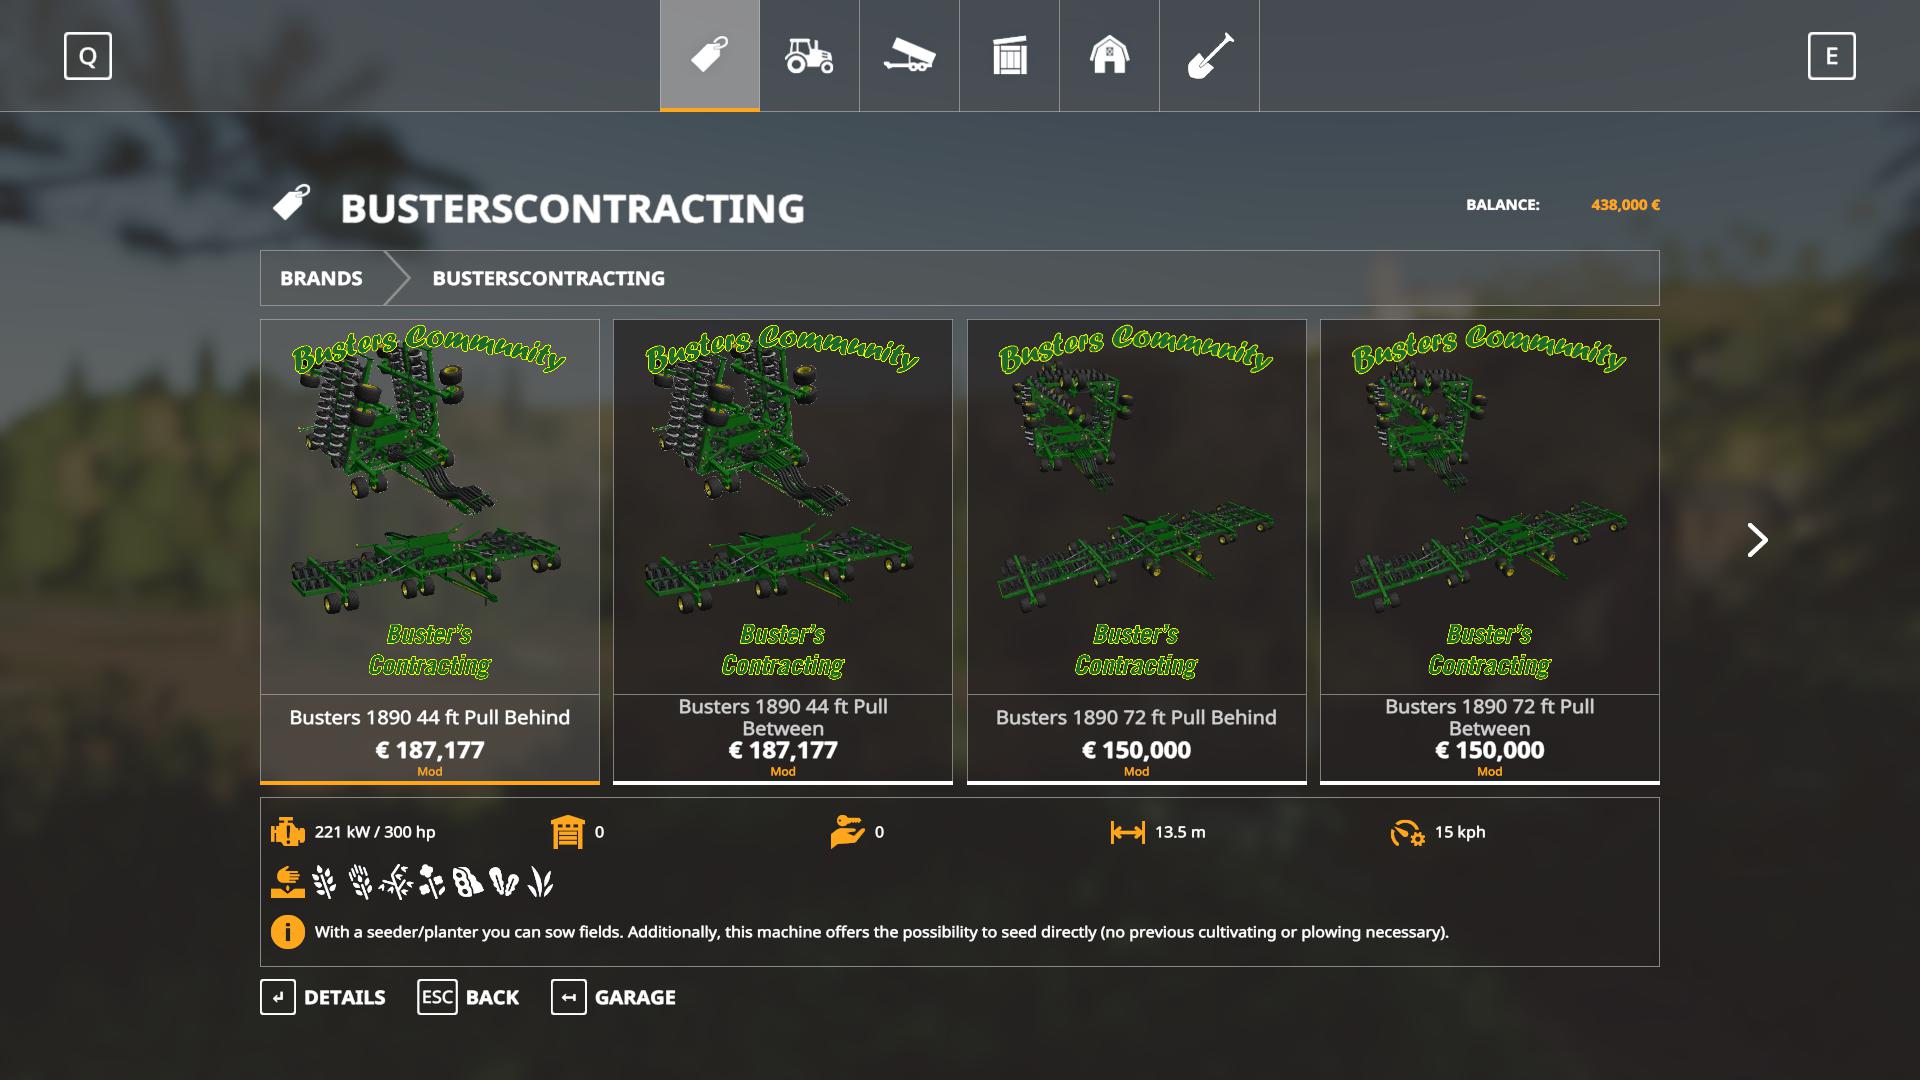Switch to the Tools trailer category
Screen dimensions: 1920x1080
(909, 55)
